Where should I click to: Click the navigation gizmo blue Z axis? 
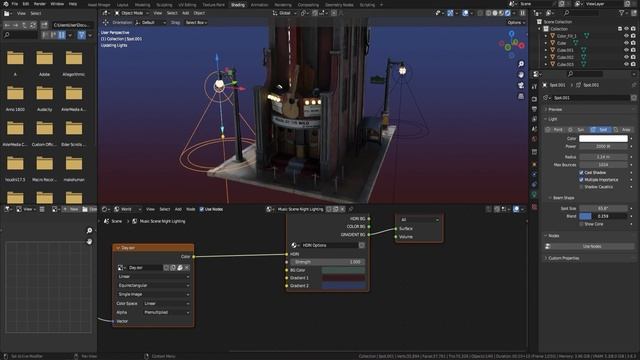511,34
